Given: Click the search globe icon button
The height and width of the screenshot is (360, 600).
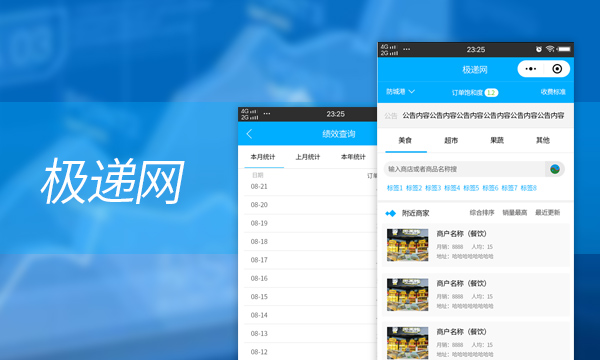Looking at the screenshot, I should 555,169.
